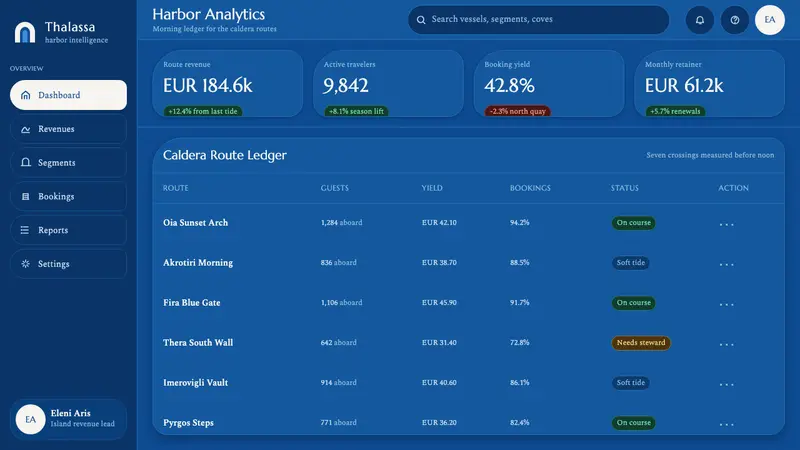Viewport: 800px width, 450px height.
Task: Open Eleni Aris profile card
Action: (x=68, y=419)
